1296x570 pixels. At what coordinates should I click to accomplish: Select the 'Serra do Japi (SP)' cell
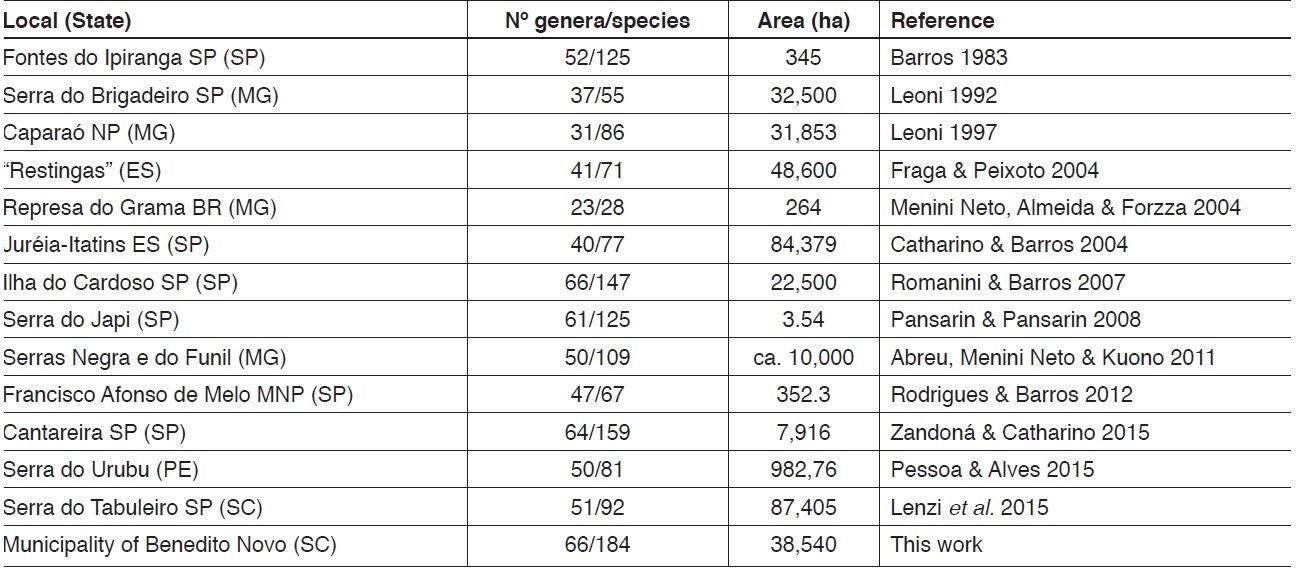pos(92,320)
